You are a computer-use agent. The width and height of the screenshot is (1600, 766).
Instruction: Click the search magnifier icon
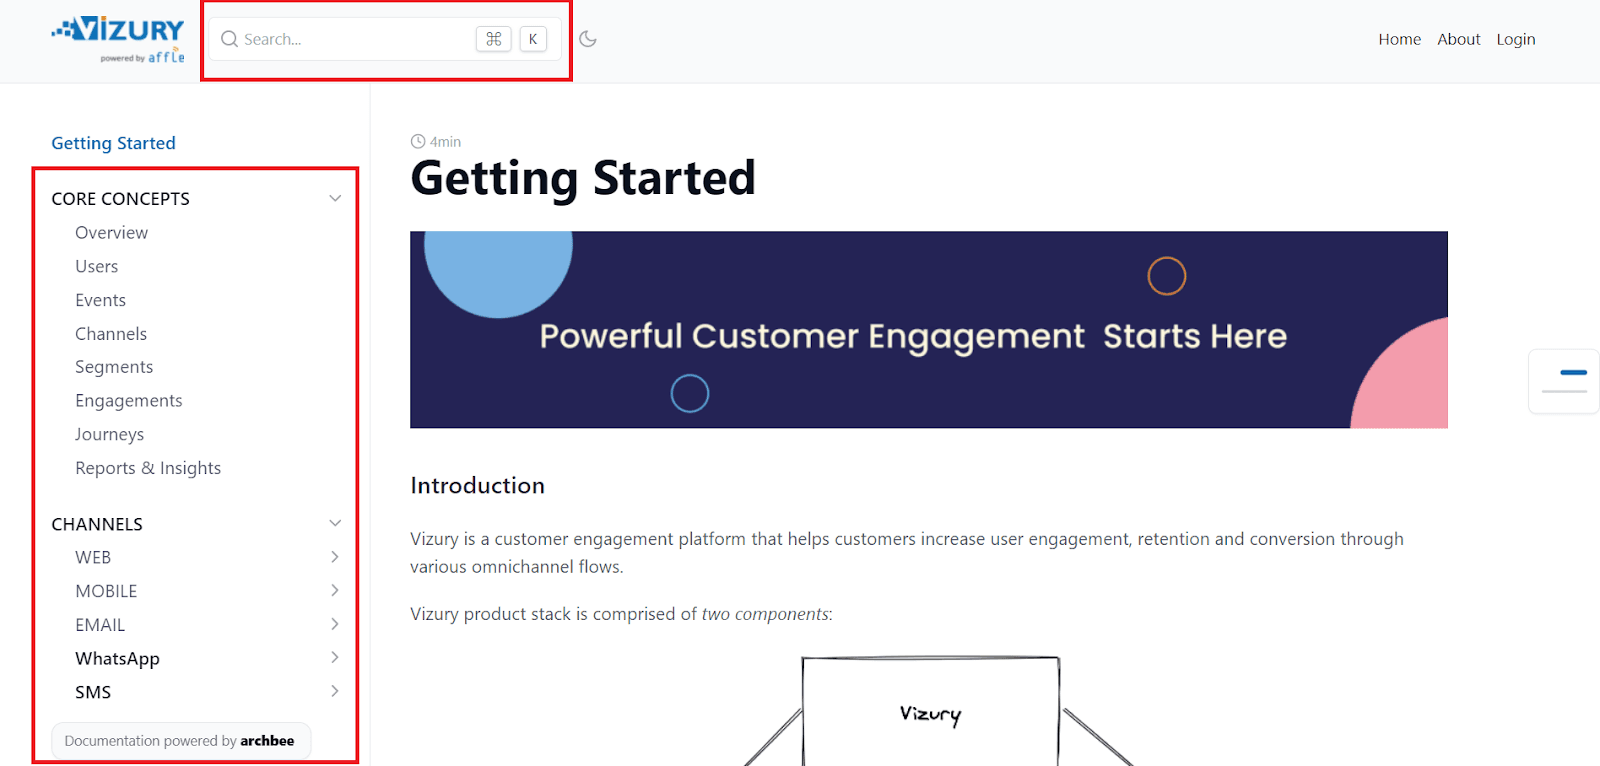click(x=229, y=39)
